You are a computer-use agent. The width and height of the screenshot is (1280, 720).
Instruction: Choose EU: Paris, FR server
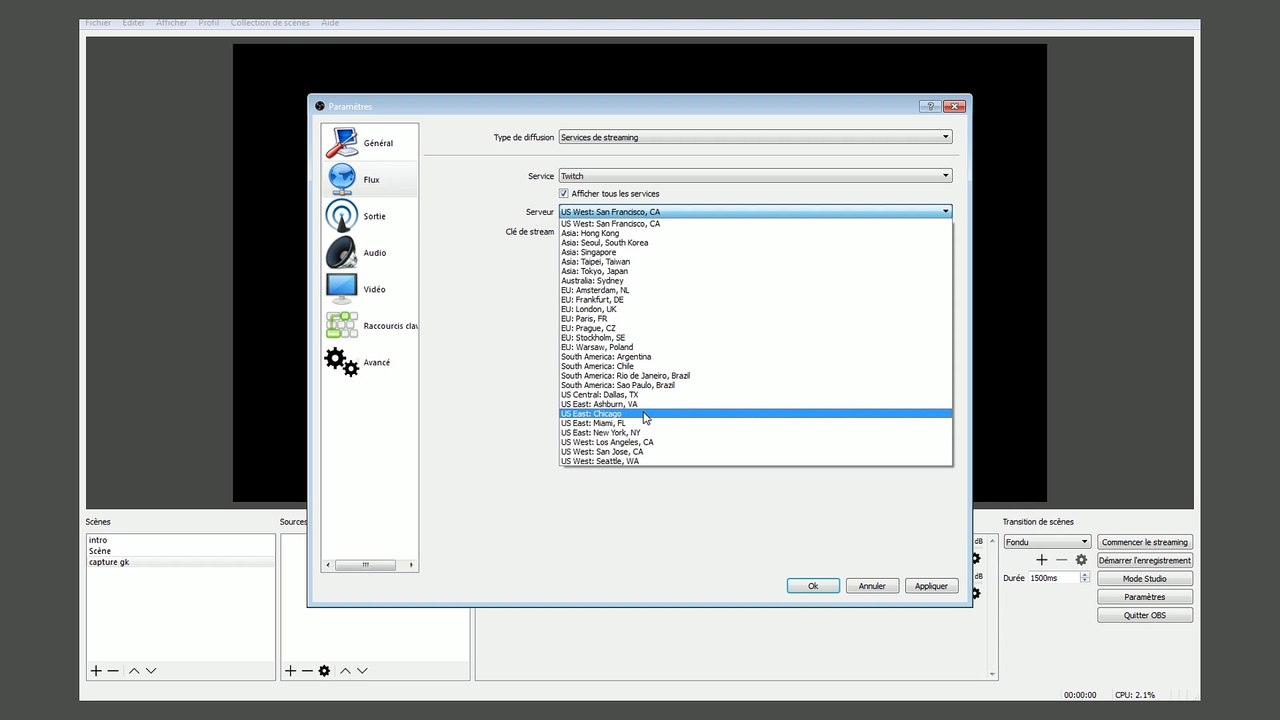(755, 319)
